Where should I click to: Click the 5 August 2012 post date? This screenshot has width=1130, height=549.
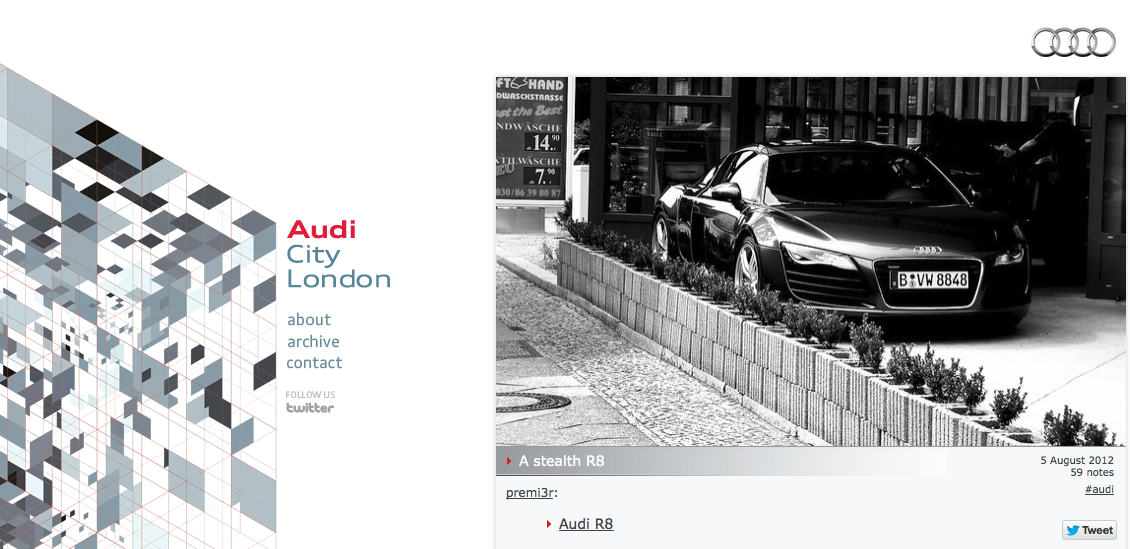coord(1077,460)
